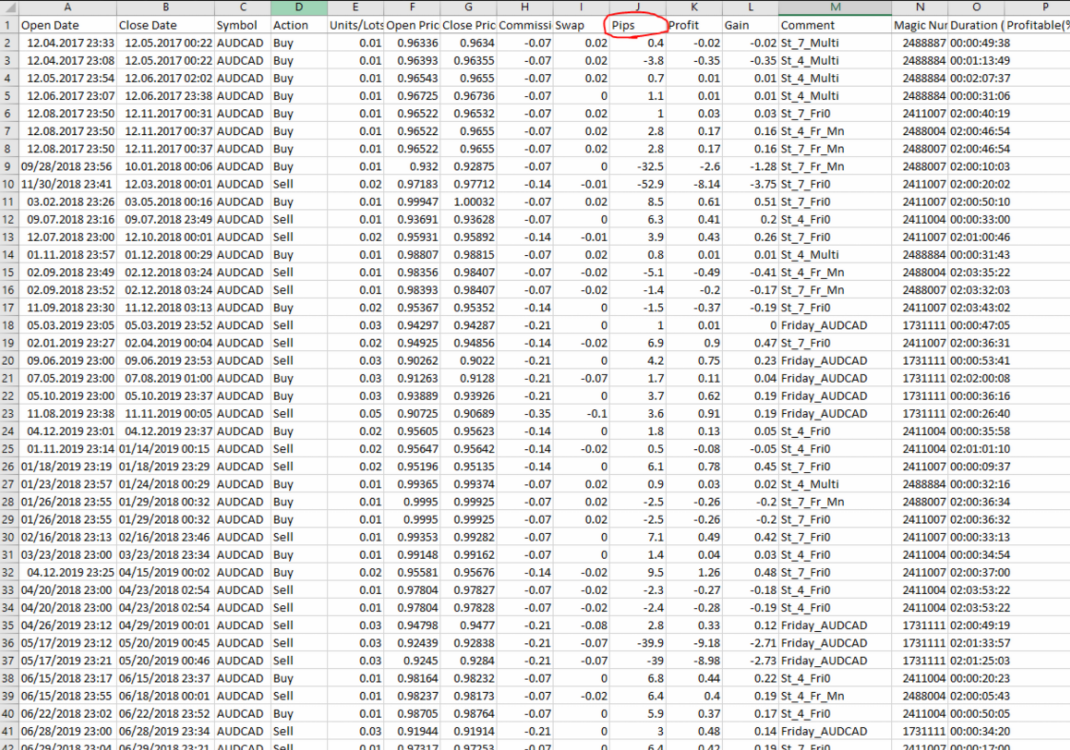Screen dimensions: 1070x750
Task: Click pips value '-32.5'
Action: (x=649, y=167)
